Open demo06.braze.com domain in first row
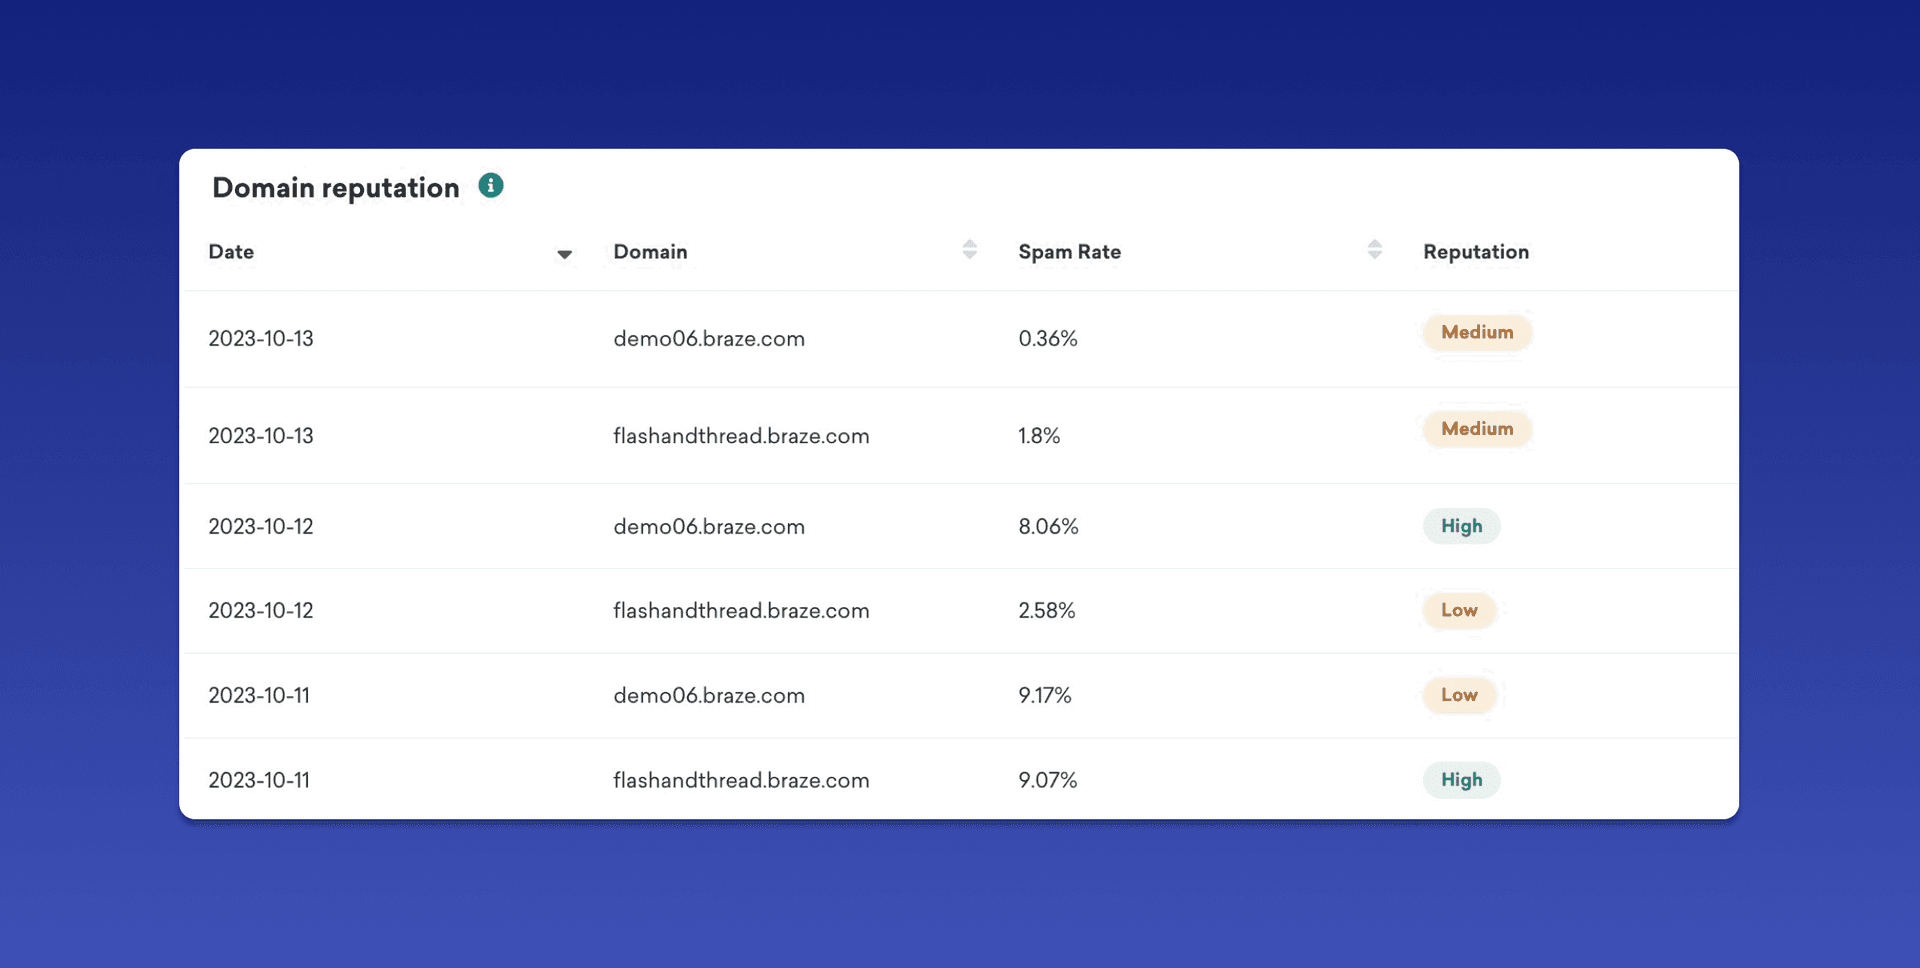Viewport: 1920px width, 968px height. tap(708, 339)
